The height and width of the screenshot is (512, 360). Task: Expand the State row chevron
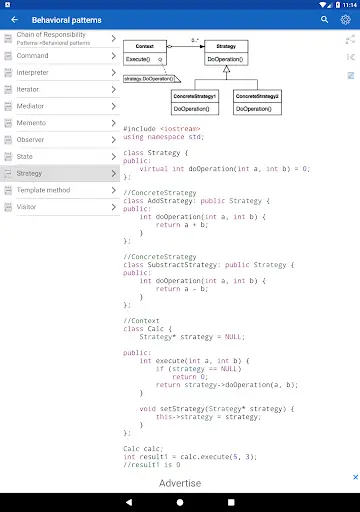click(x=114, y=156)
